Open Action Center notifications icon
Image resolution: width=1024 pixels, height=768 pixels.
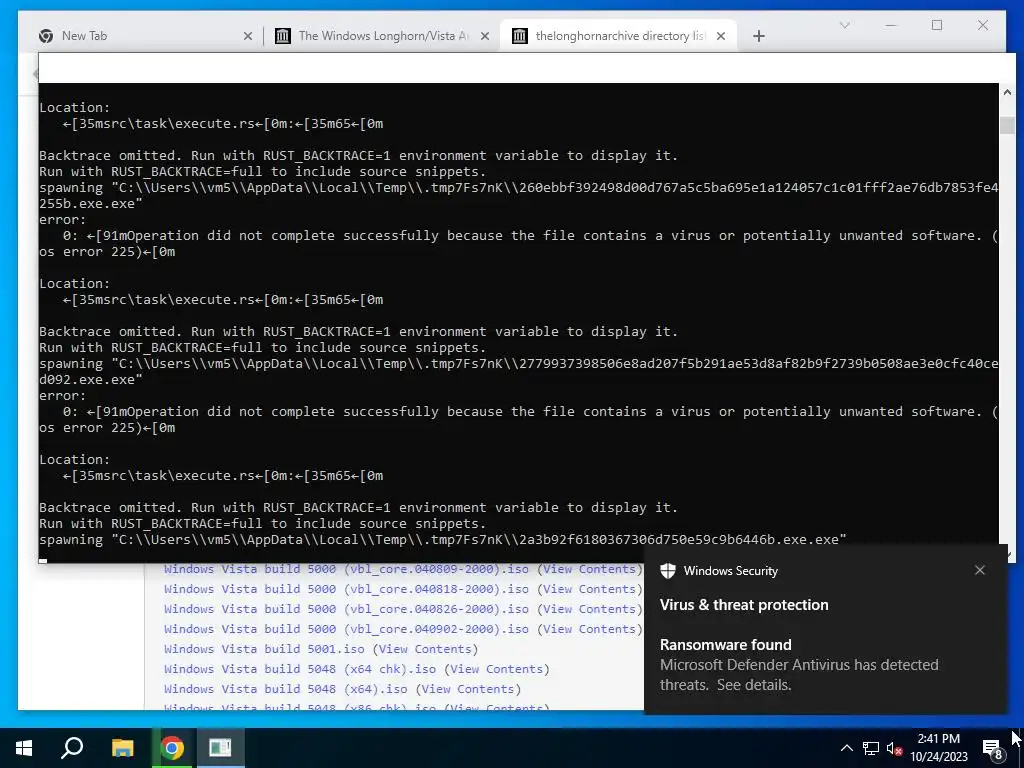pyautogui.click(x=993, y=748)
